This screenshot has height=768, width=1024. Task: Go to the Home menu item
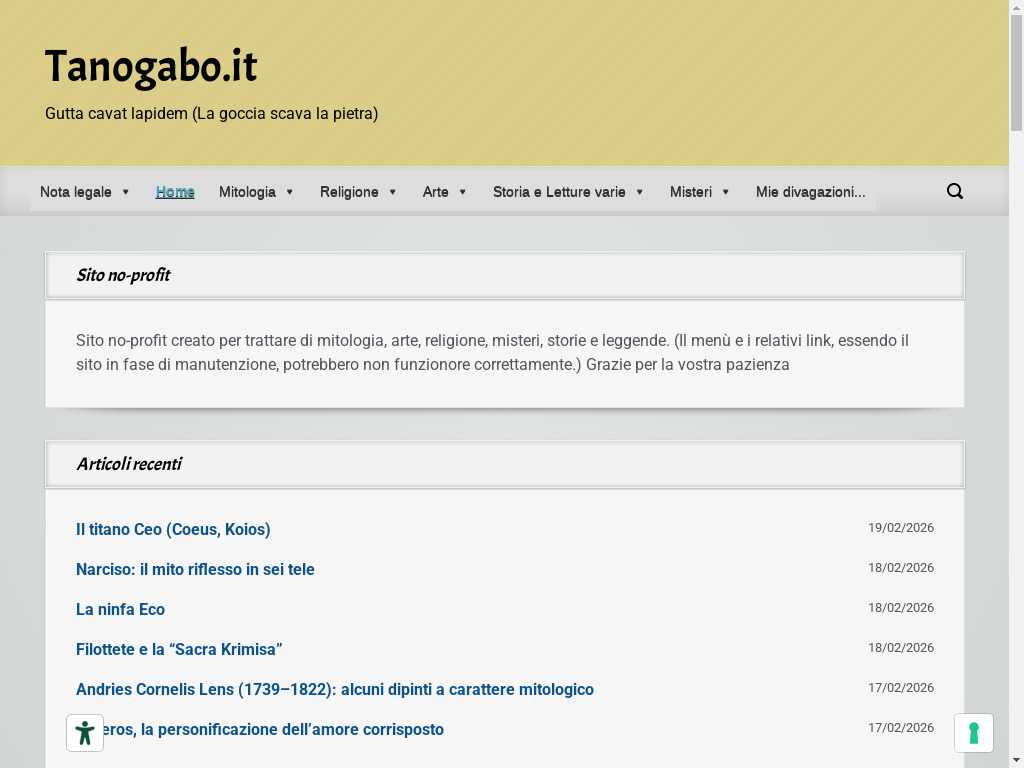pos(175,192)
